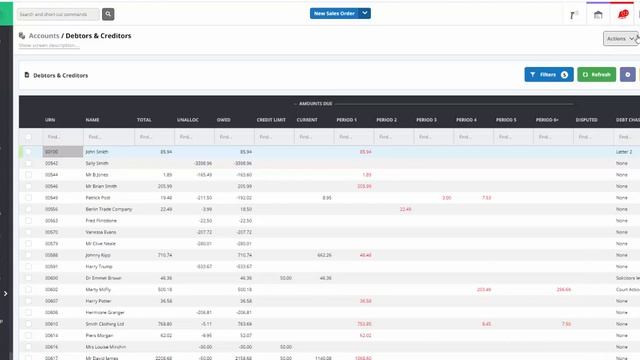This screenshot has height=360, width=640.
Task: Click the magnifier search button
Action: [108, 14]
